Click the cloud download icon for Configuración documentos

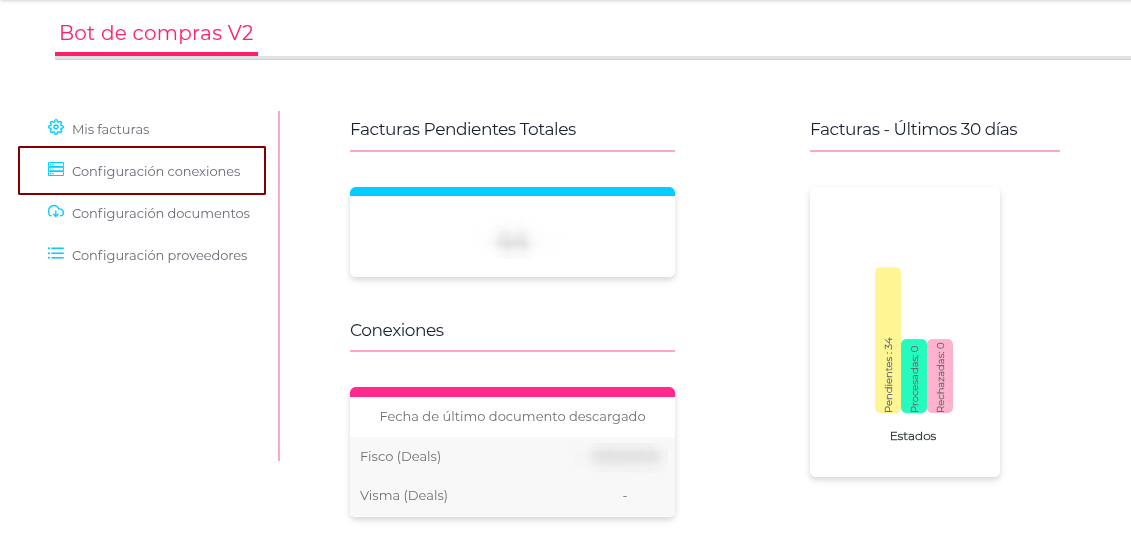click(x=56, y=212)
